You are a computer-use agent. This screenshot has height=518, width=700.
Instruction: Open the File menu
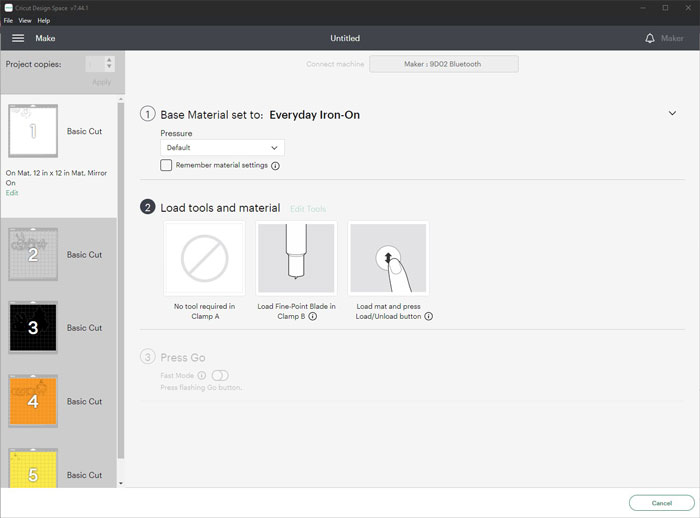[8, 21]
